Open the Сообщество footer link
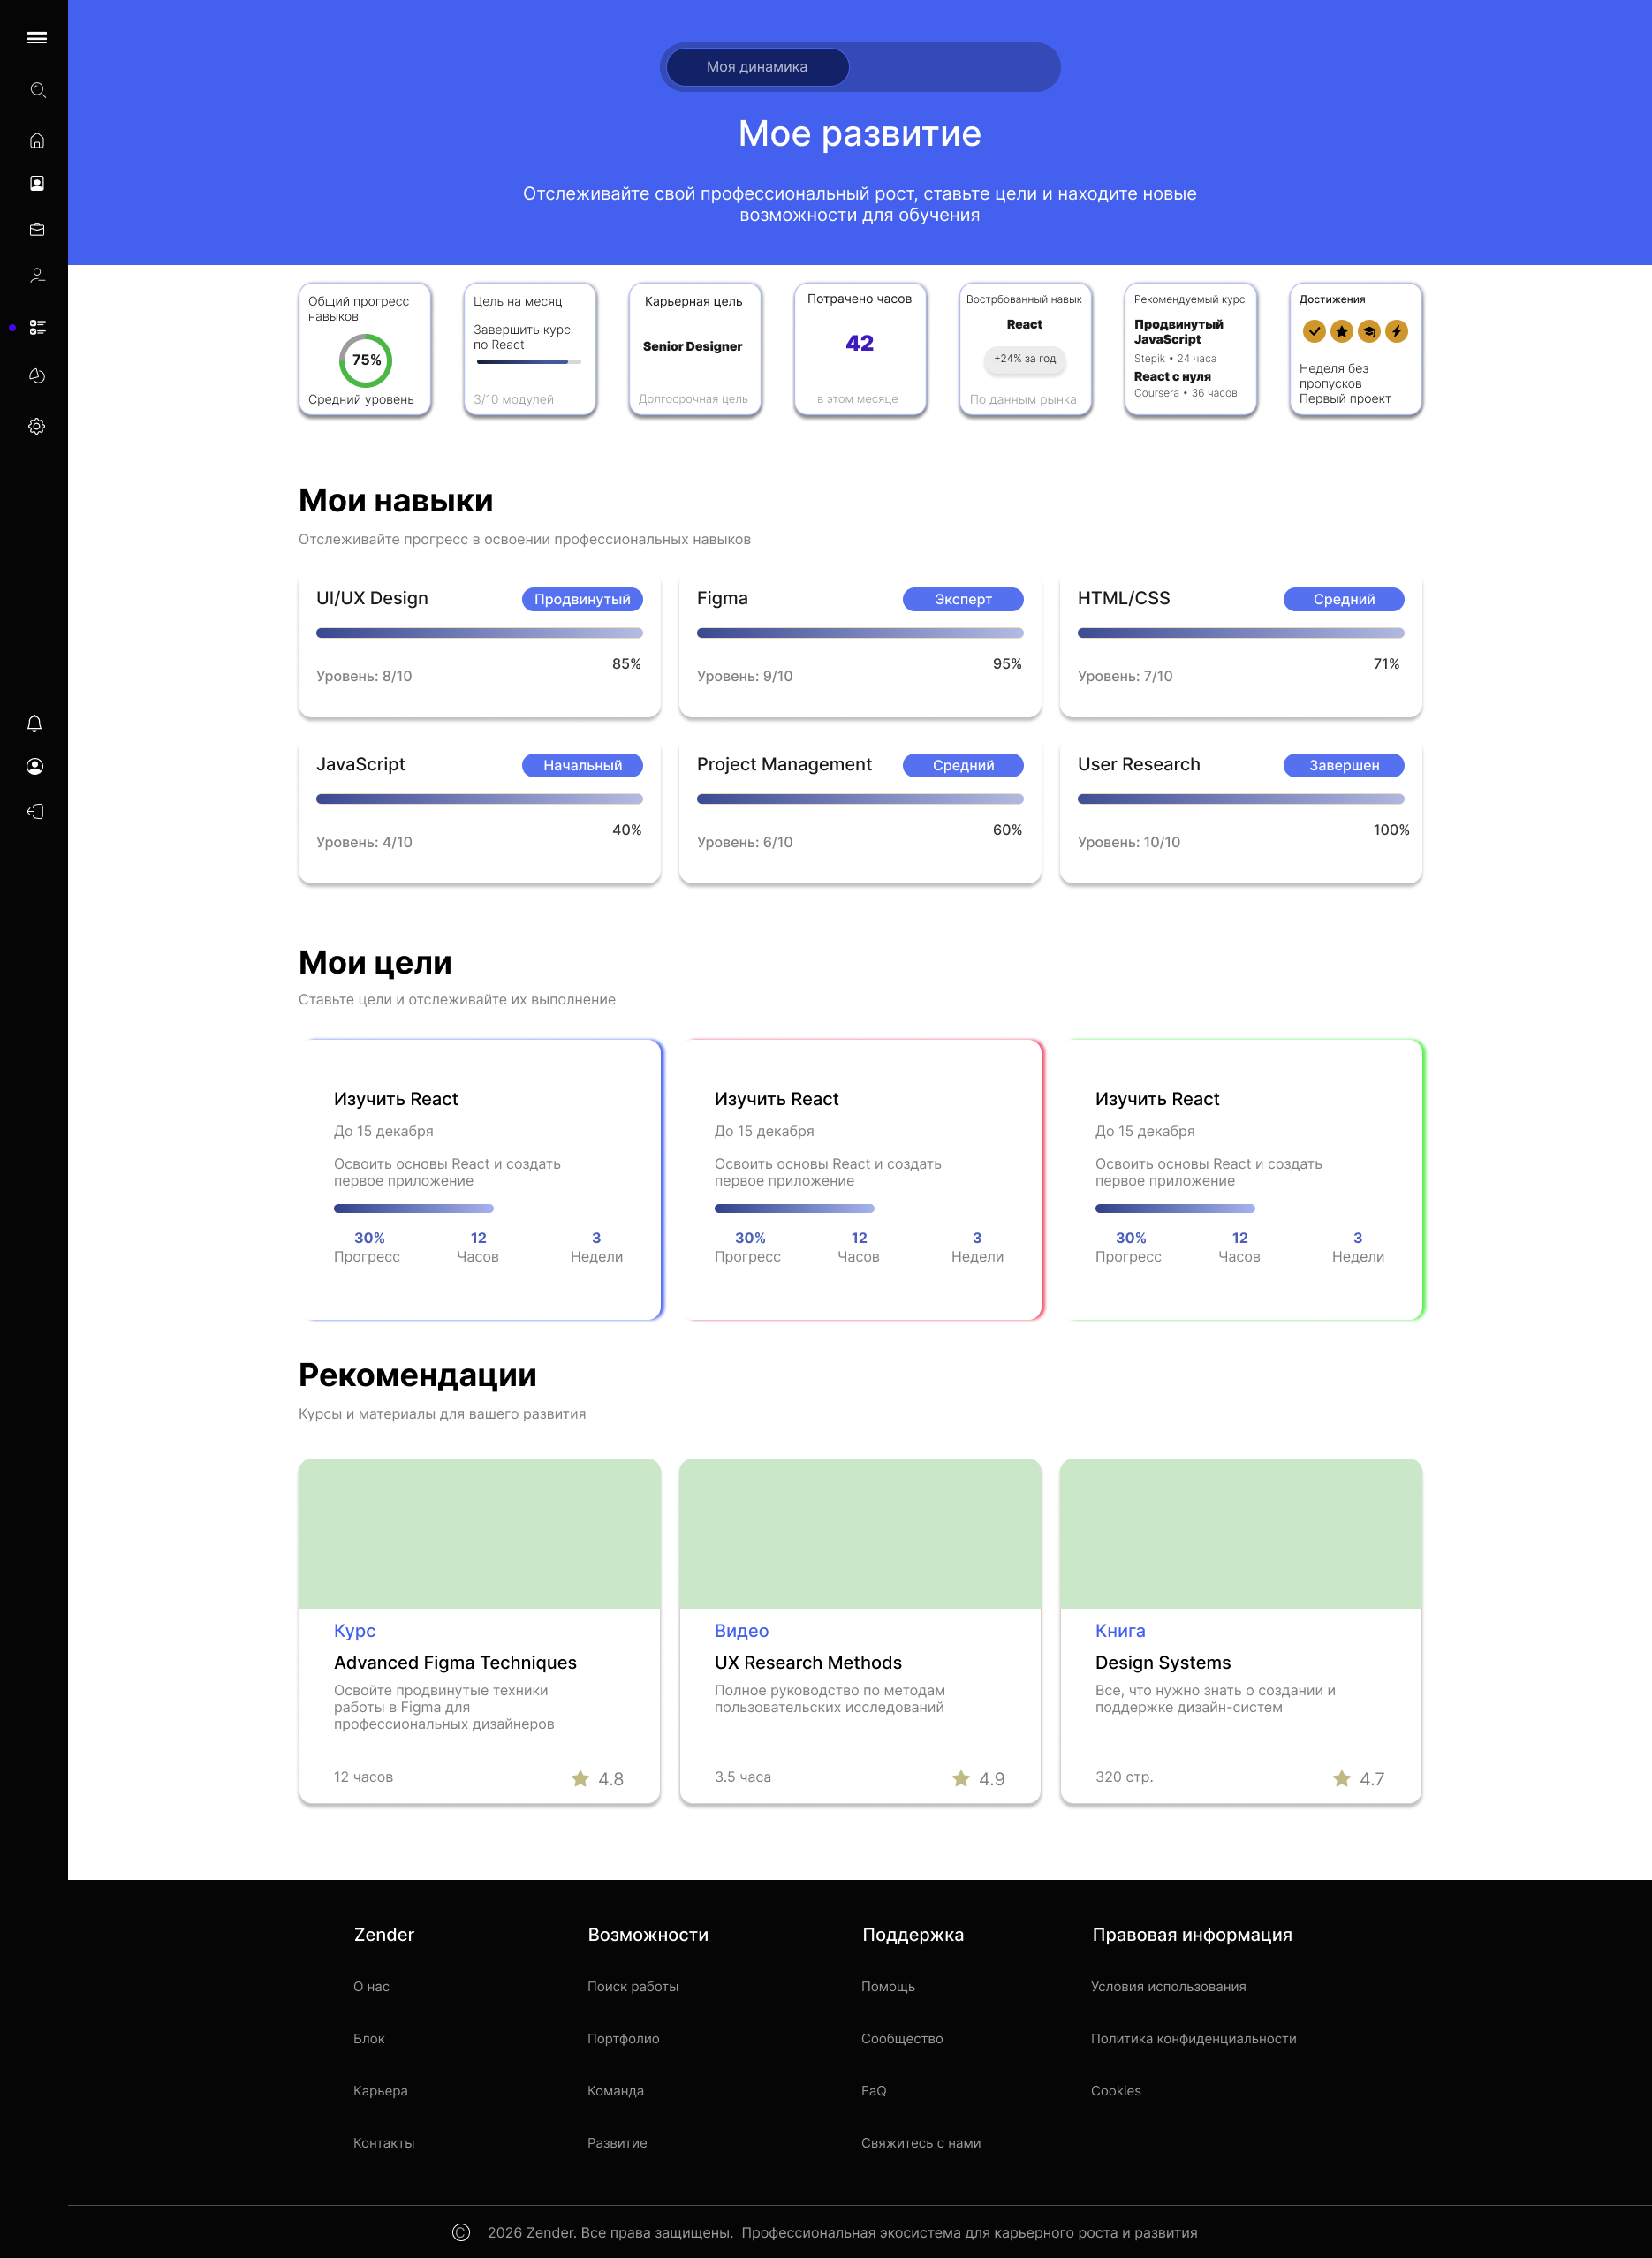This screenshot has width=1652, height=2258. (902, 2039)
